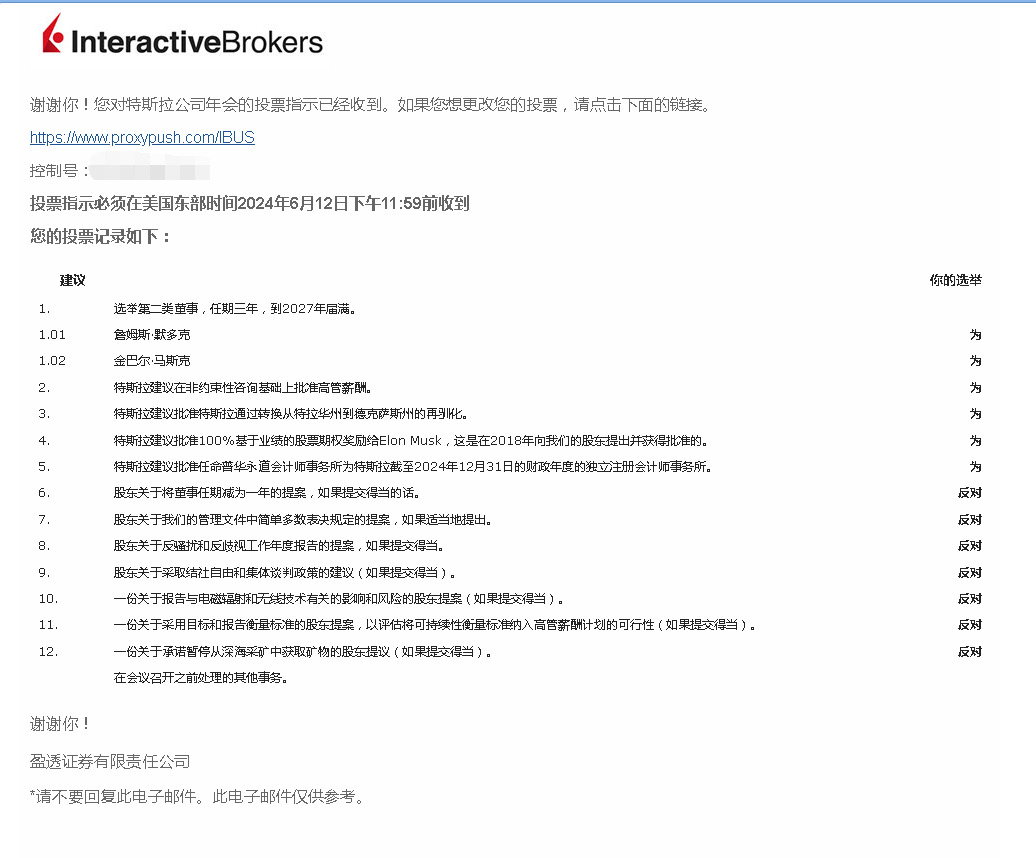Select proposal 10 about 电磁辐射 risks
Screen dimensions: 1036x858
pyautogui.click(x=339, y=599)
